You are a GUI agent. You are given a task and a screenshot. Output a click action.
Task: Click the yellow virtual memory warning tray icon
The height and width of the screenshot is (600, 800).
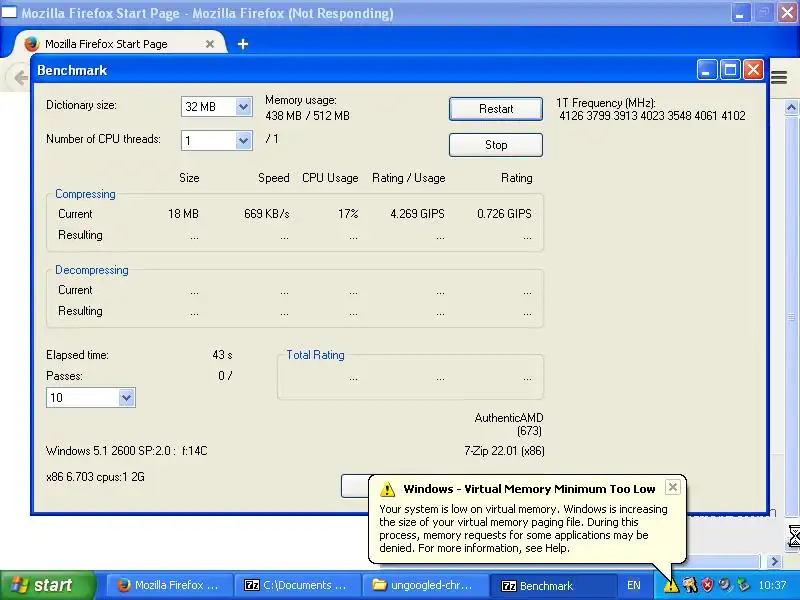[x=671, y=585]
